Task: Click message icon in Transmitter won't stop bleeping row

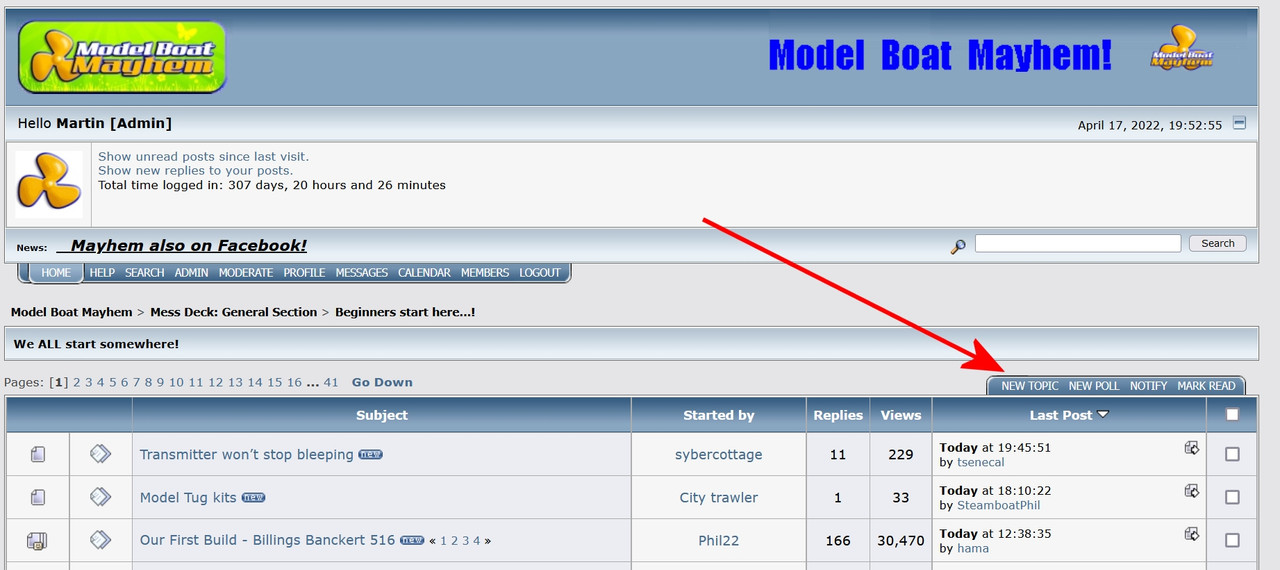Action: pyautogui.click(x=100, y=454)
